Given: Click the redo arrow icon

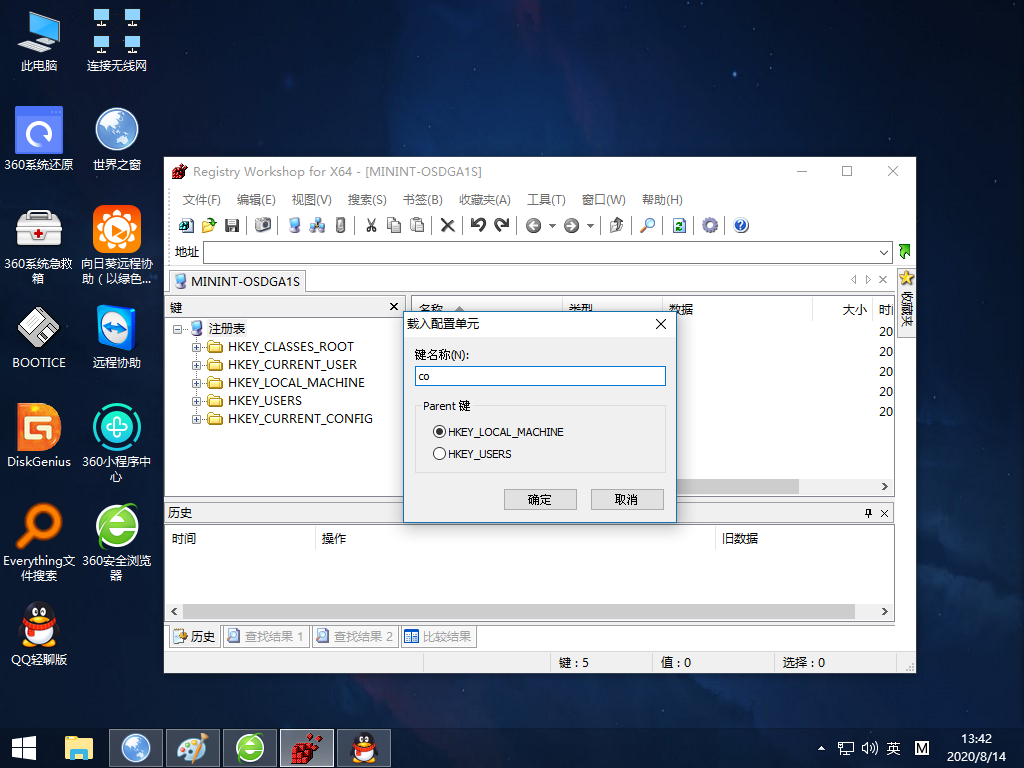Looking at the screenshot, I should pos(501,225).
